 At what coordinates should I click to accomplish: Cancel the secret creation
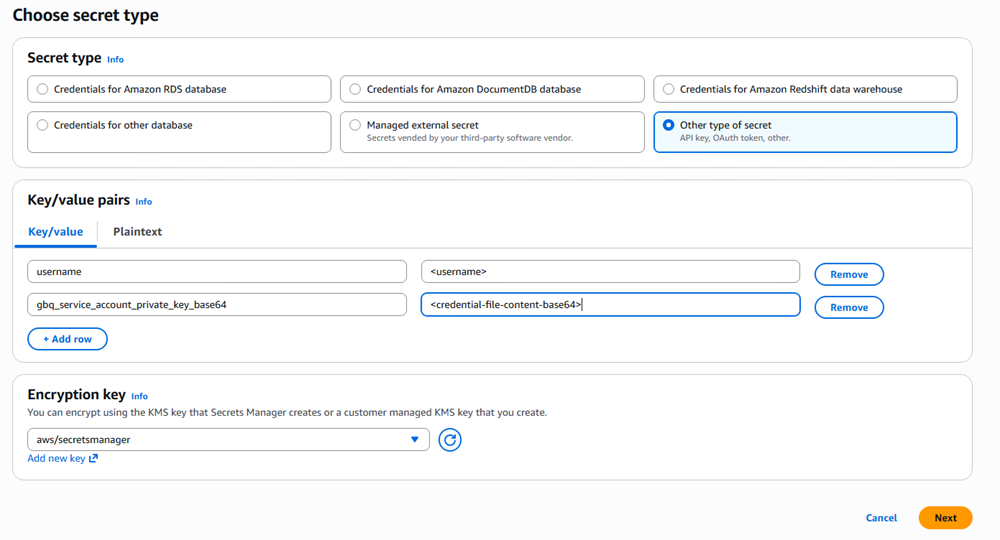881,518
